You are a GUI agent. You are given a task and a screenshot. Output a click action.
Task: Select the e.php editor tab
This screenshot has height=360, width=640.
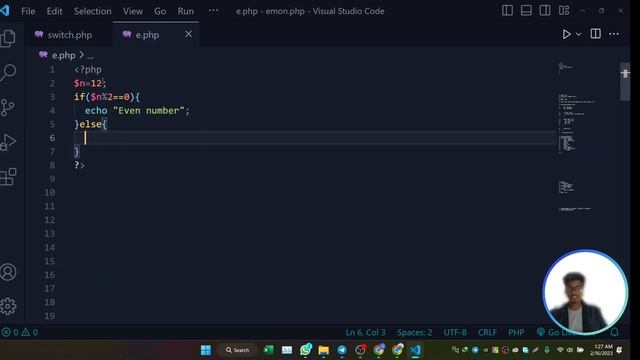pos(147,35)
